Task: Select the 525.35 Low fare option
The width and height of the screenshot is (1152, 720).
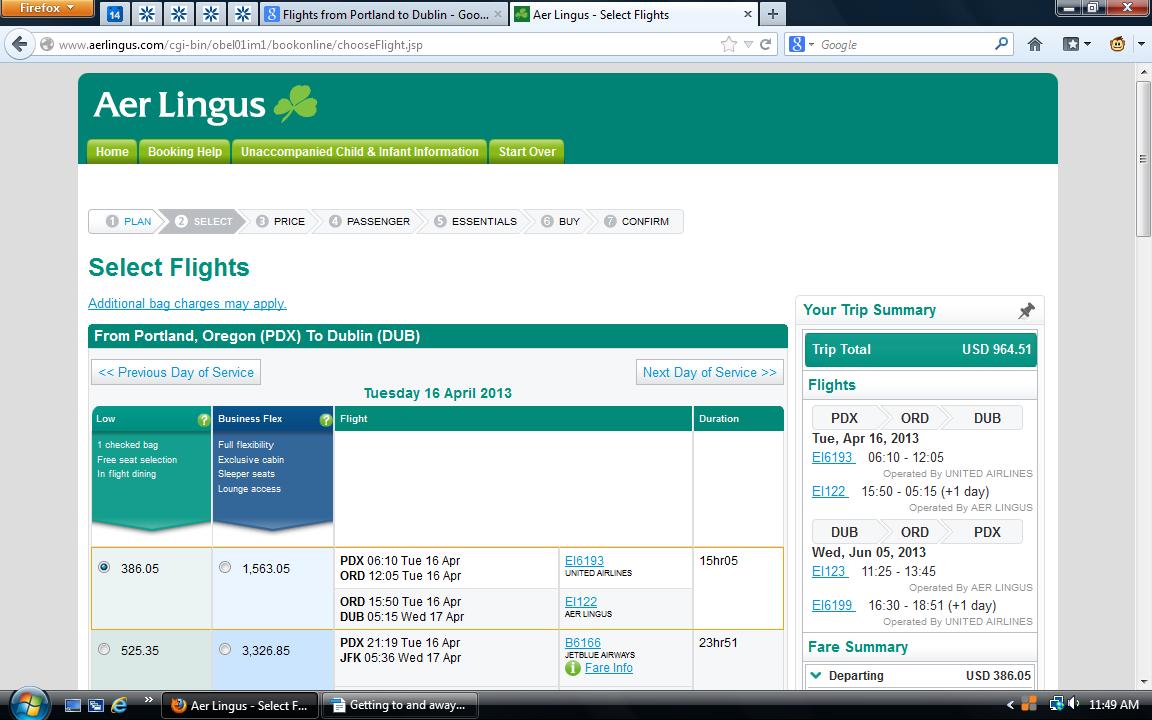Action: point(104,650)
